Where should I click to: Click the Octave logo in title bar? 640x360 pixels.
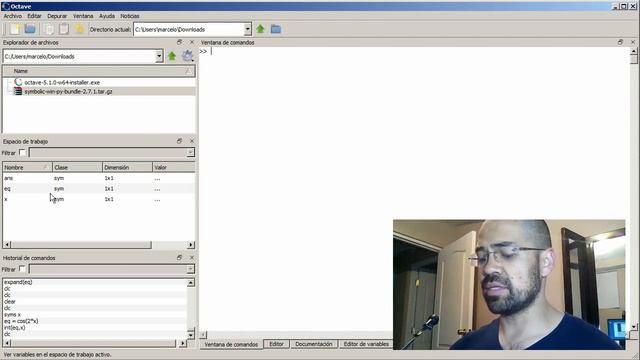5,6
